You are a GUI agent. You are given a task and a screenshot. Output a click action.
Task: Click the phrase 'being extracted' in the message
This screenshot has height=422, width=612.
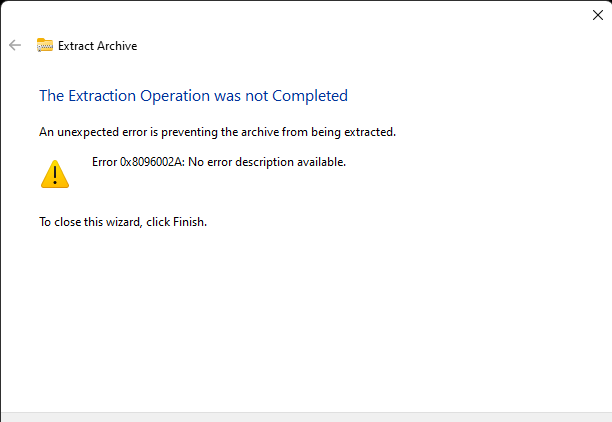click(x=353, y=132)
